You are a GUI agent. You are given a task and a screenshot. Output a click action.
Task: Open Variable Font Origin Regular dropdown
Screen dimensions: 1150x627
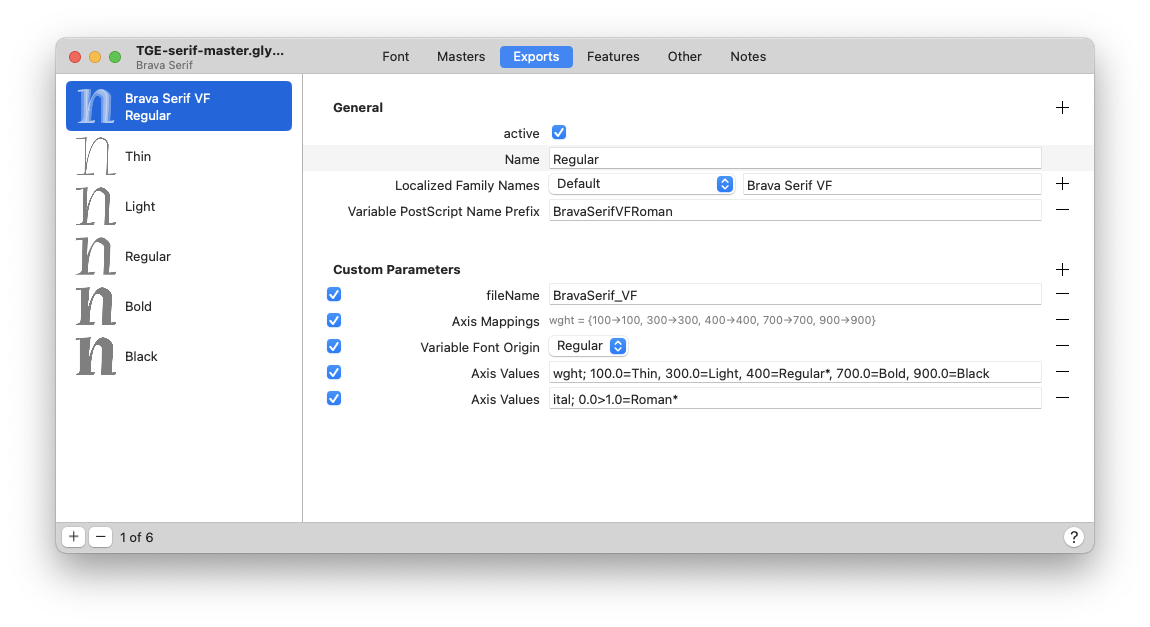(x=588, y=346)
